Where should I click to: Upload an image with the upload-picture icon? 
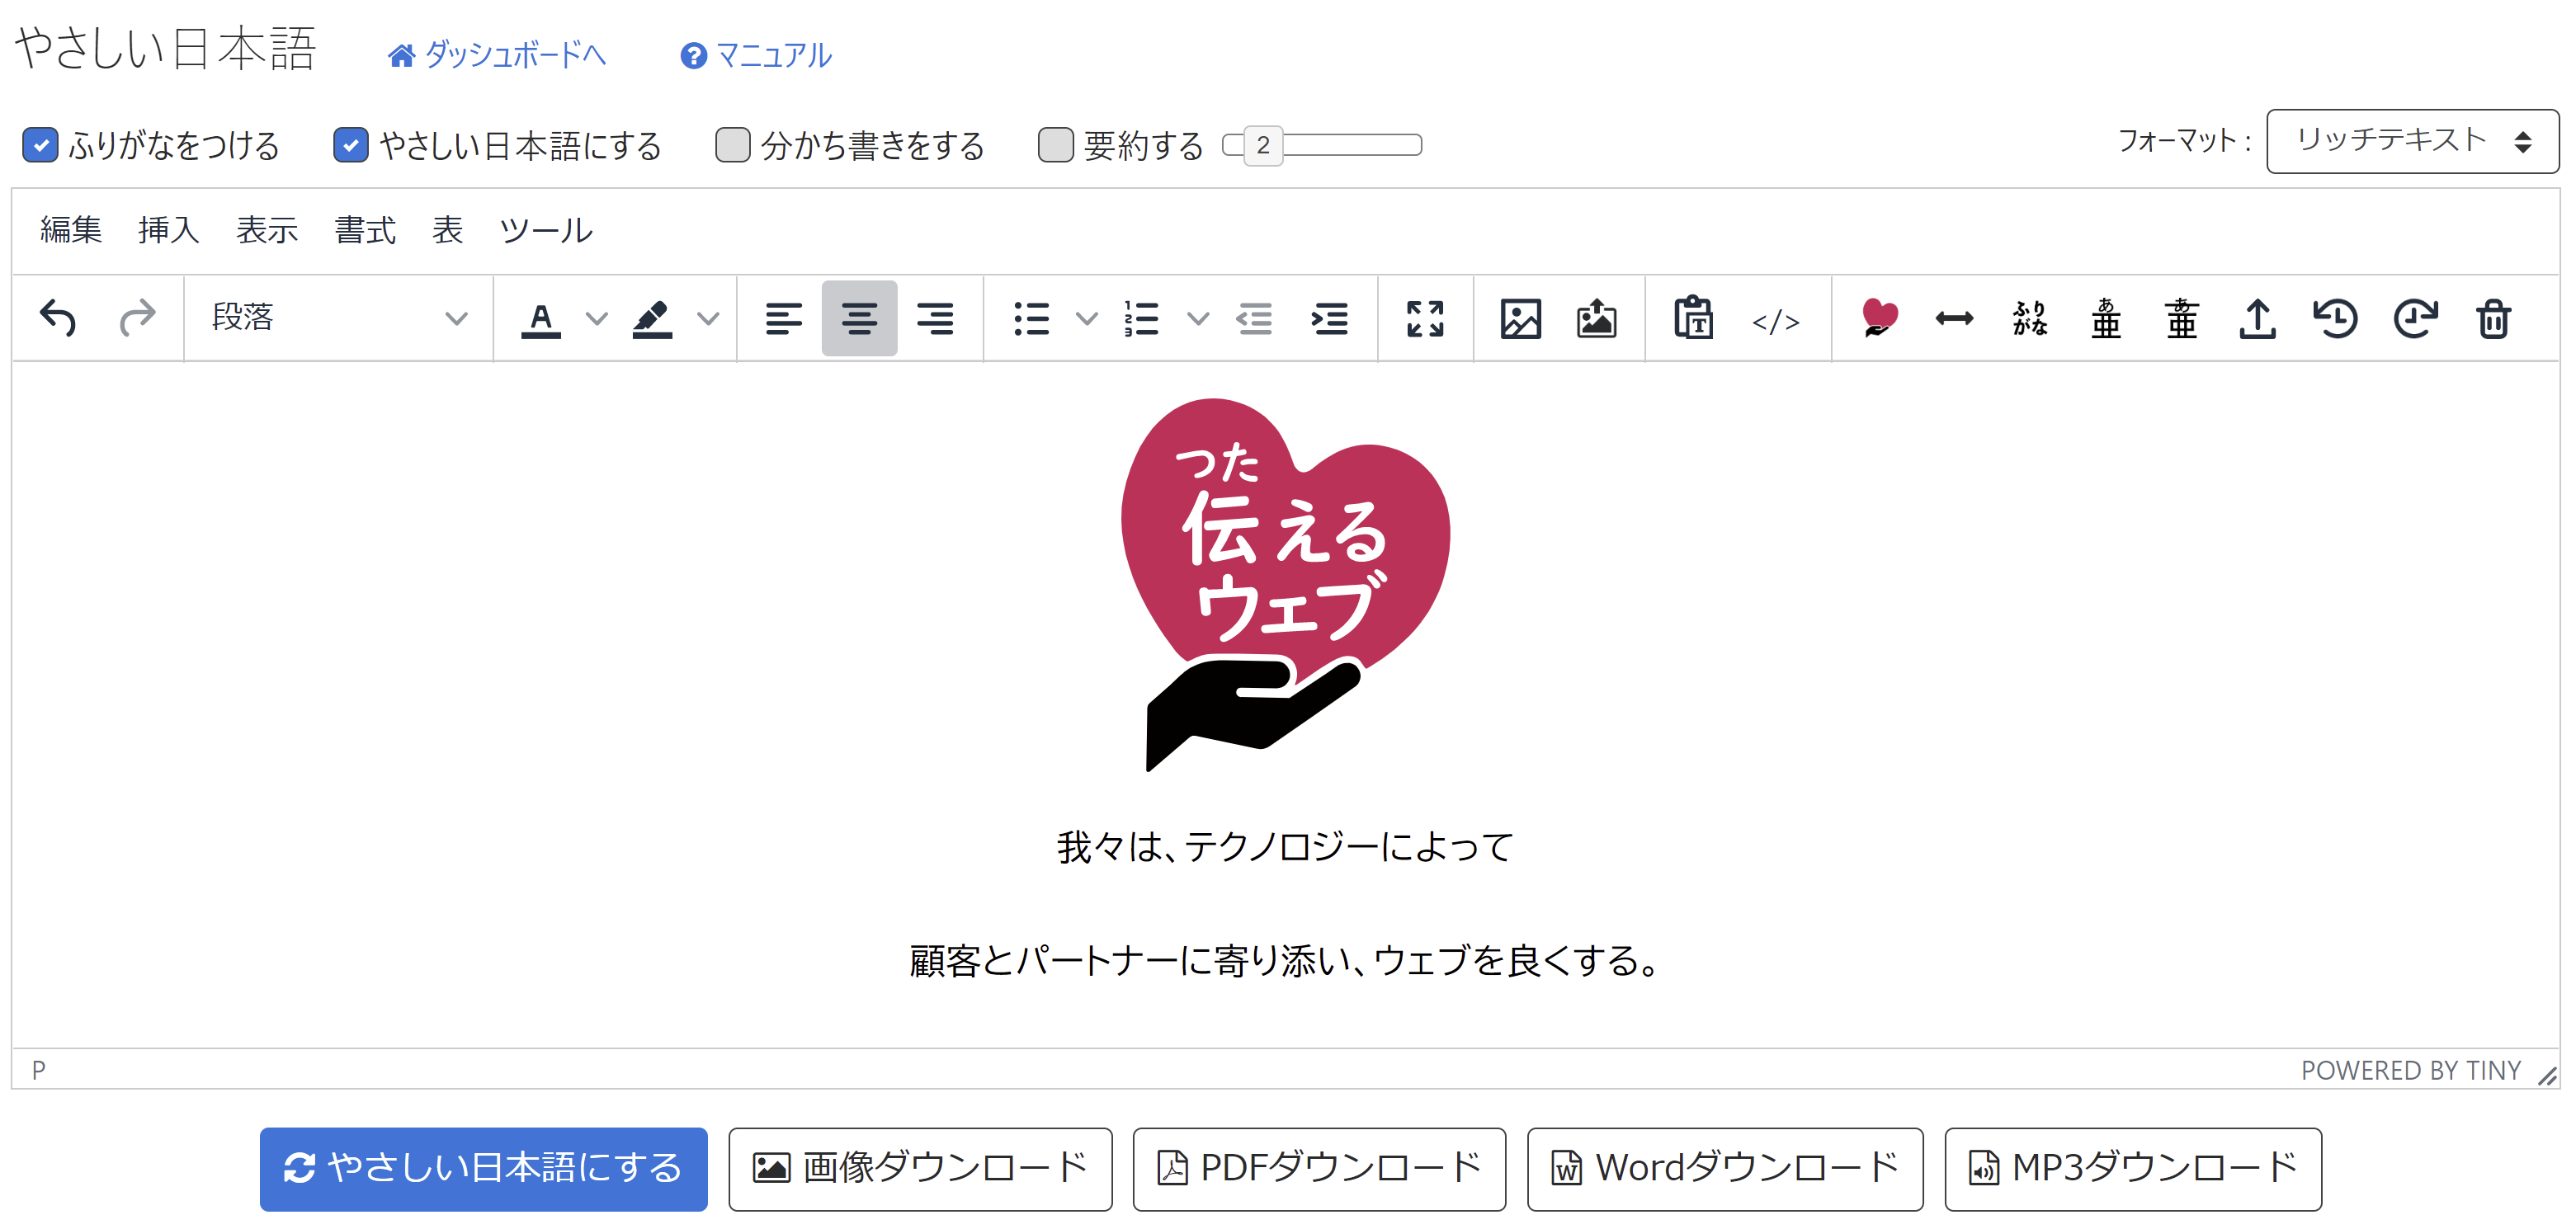point(1597,319)
